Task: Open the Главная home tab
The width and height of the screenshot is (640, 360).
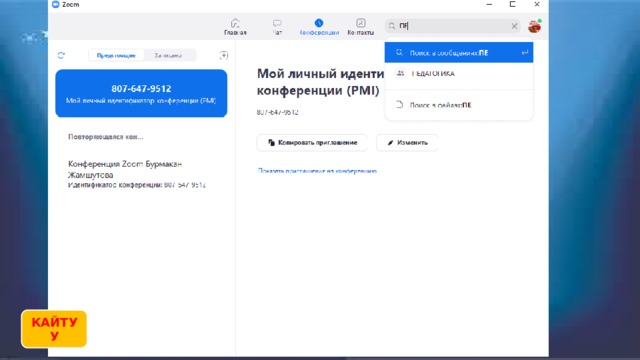Action: [235, 27]
